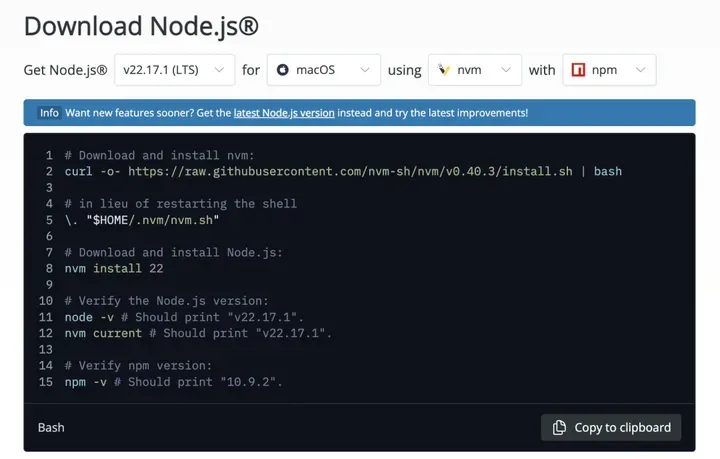Click the Info badge in the banner
The image size is (720, 459).
click(49, 113)
